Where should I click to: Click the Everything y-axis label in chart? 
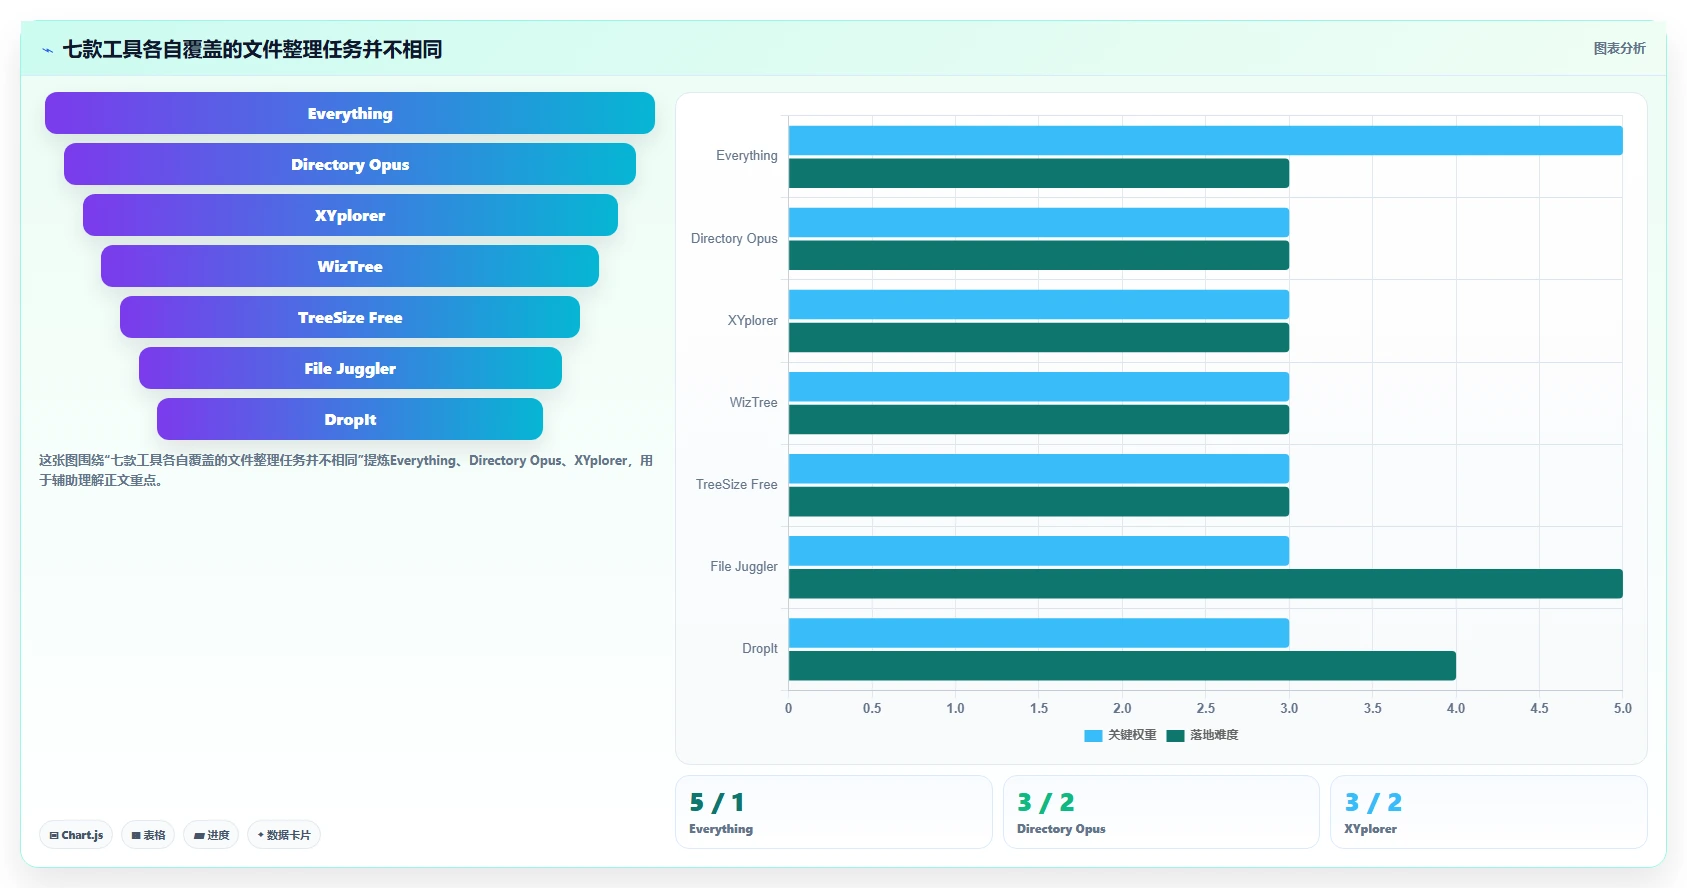746,156
